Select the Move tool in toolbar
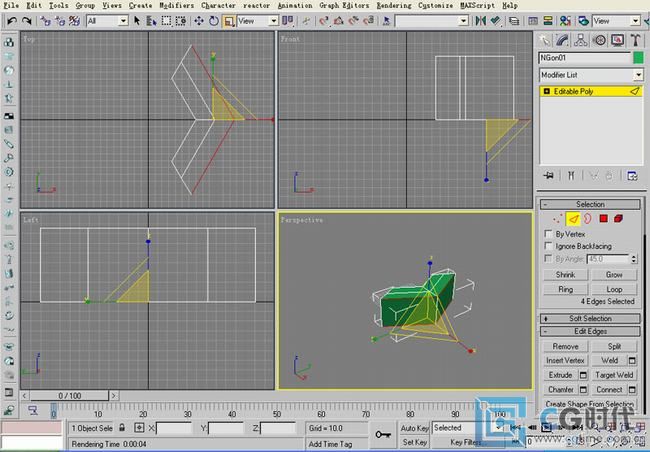650x452 pixels. pyautogui.click(x=199, y=21)
